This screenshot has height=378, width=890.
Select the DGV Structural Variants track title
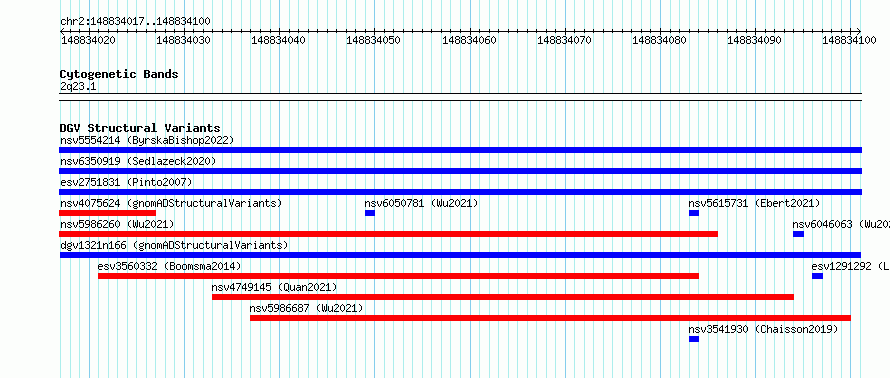coord(140,128)
